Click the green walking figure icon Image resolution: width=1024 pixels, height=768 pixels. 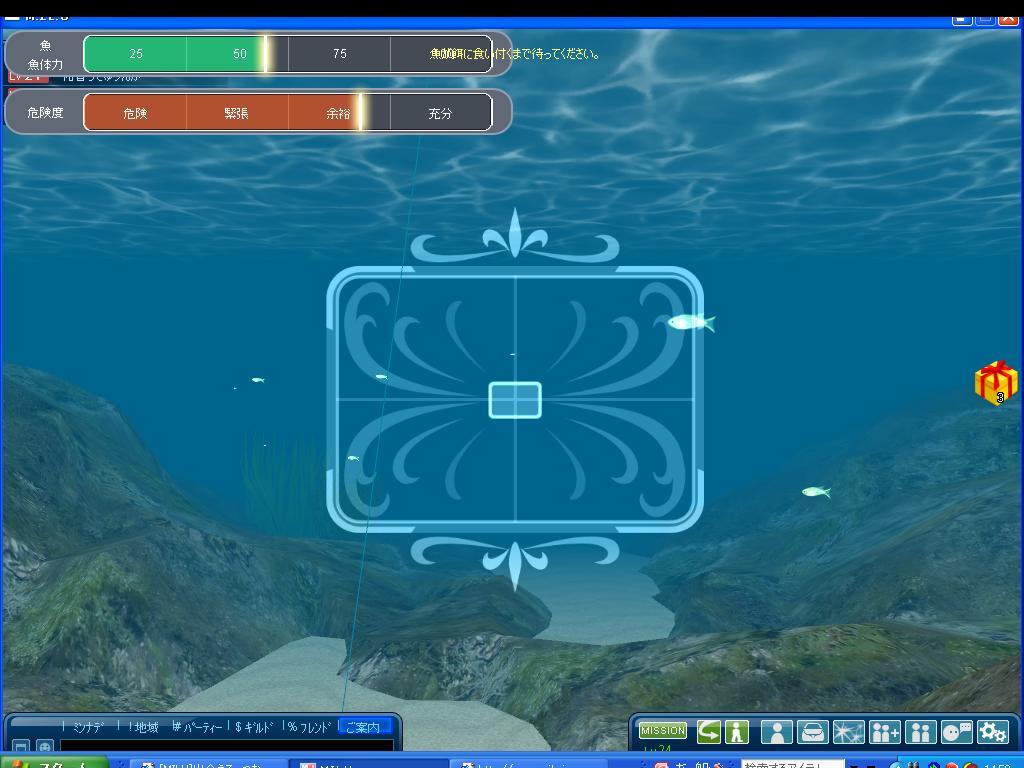(737, 732)
